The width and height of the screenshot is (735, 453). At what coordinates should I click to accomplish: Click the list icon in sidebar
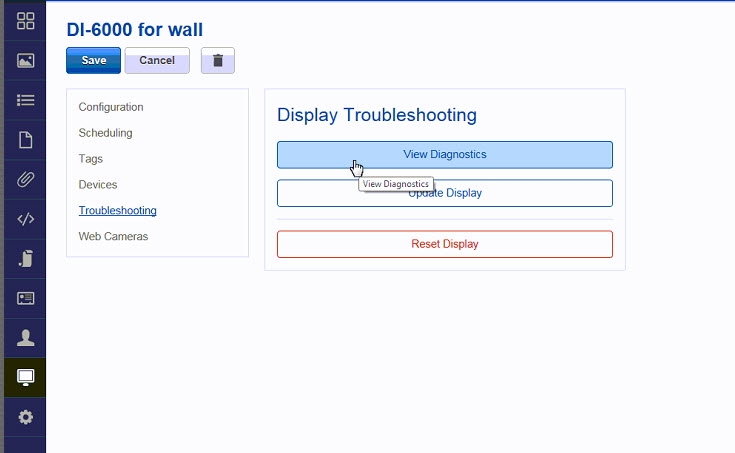[x=26, y=100]
